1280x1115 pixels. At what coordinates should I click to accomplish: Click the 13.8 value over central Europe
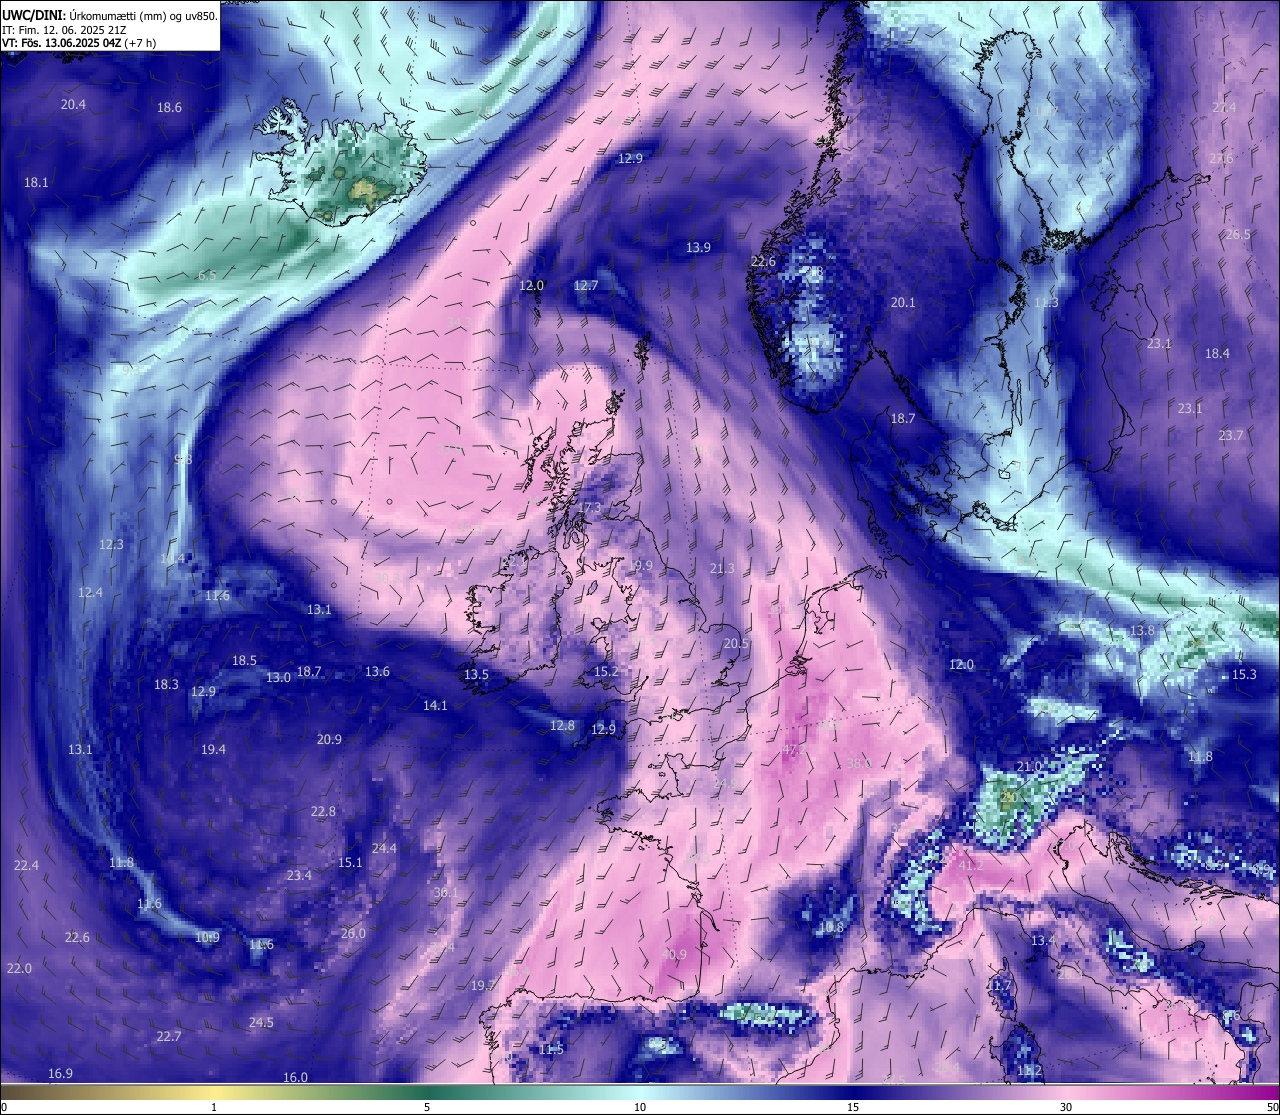point(1142,630)
